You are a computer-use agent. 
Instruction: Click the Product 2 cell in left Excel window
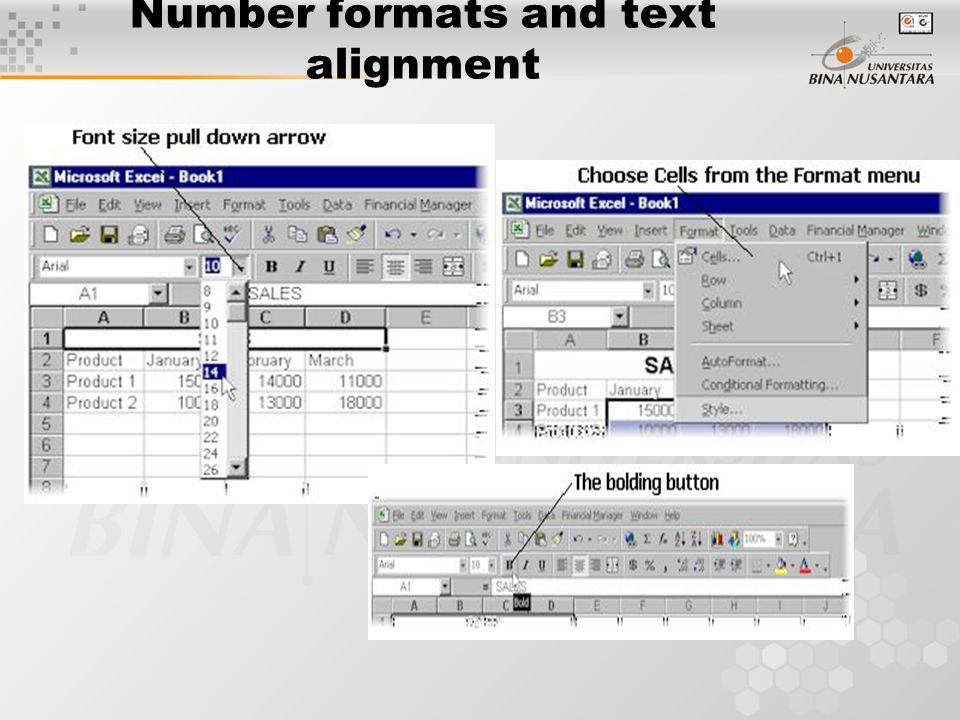pyautogui.click(x=102, y=402)
